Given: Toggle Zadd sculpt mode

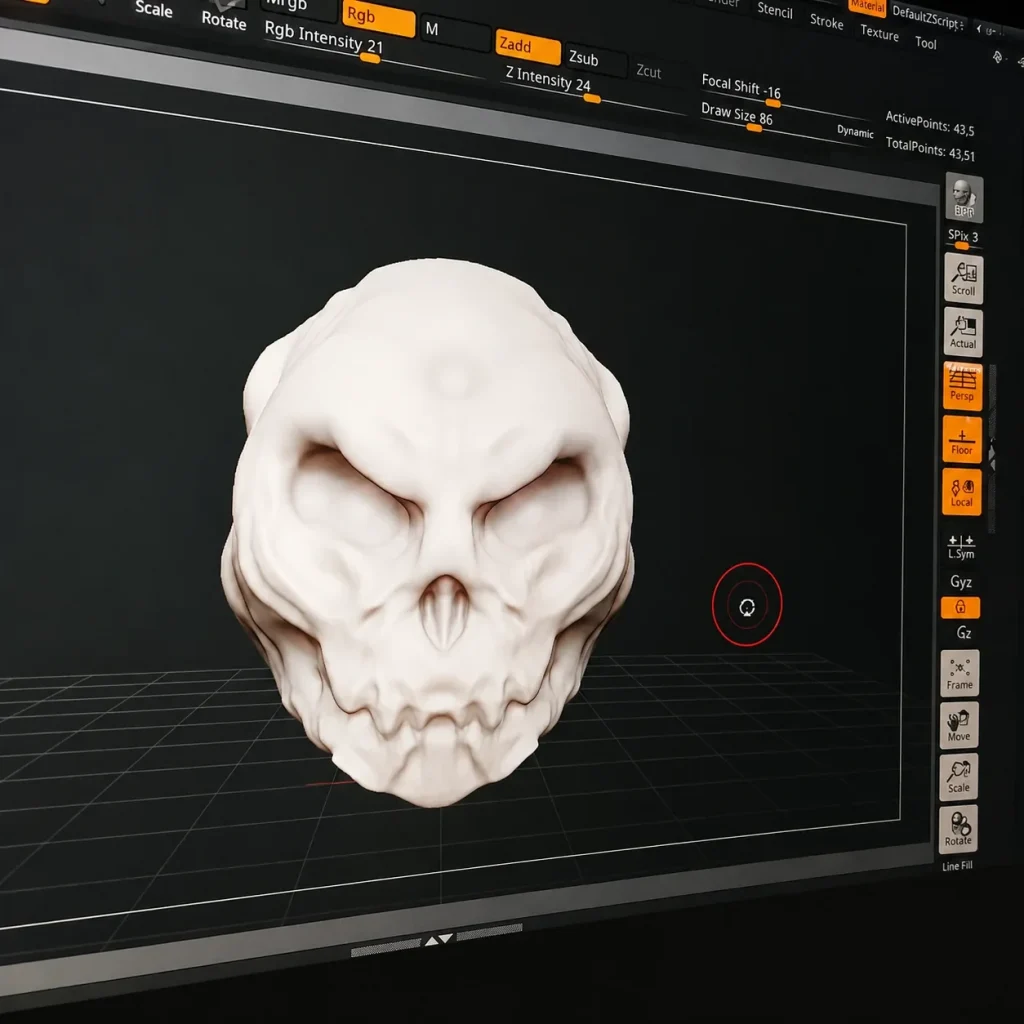Looking at the screenshot, I should click(527, 47).
